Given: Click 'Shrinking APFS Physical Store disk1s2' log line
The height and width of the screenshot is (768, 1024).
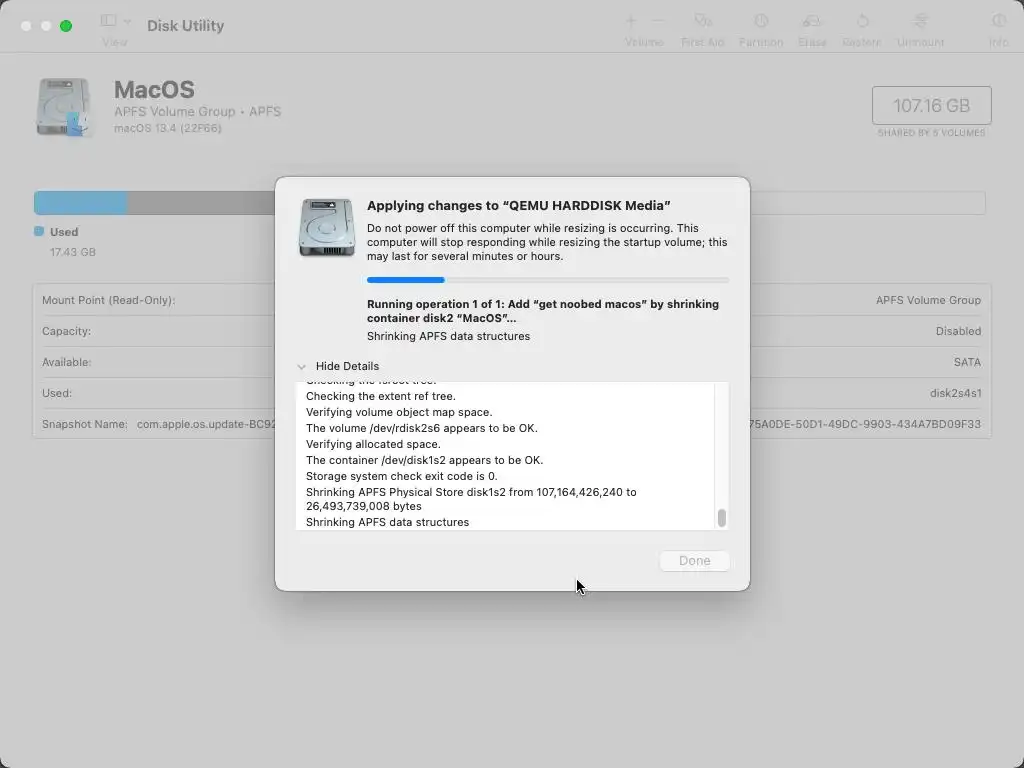Looking at the screenshot, I should click(x=471, y=499).
